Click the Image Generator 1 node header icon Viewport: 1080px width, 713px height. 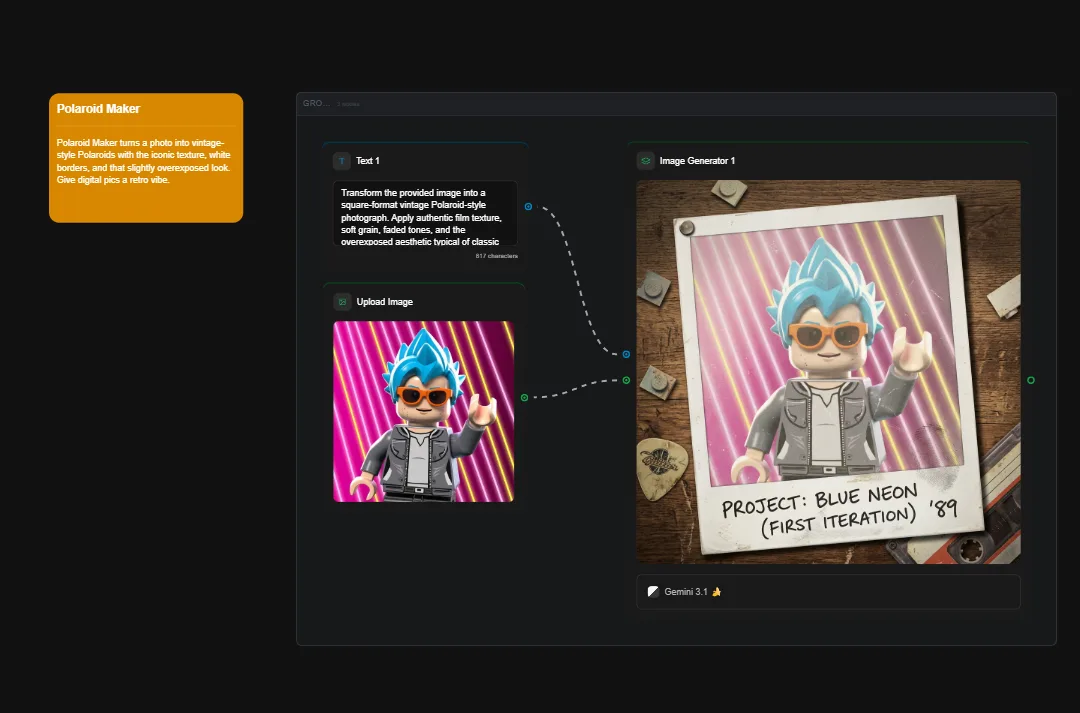pyautogui.click(x=644, y=159)
